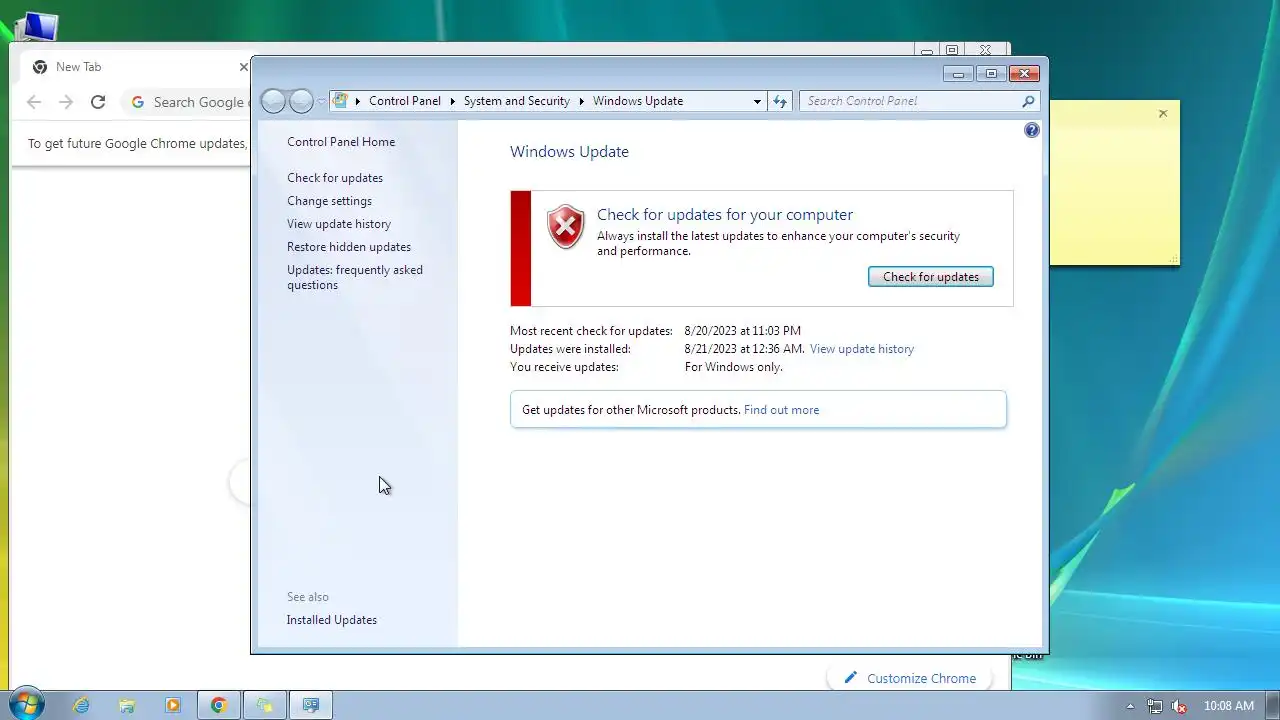This screenshot has width=1280, height=720.
Task: Open Check for updates in sidebar
Action: click(335, 178)
